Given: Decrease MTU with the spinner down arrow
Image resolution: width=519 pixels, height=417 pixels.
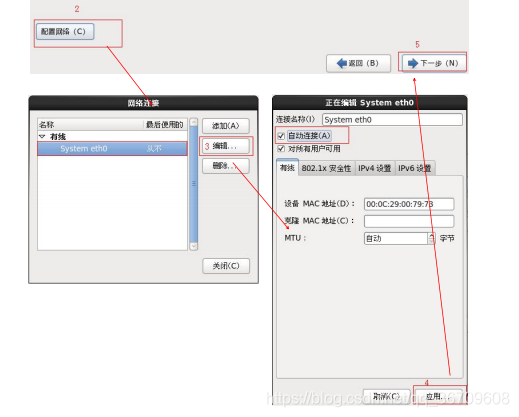Looking at the screenshot, I should (x=432, y=241).
